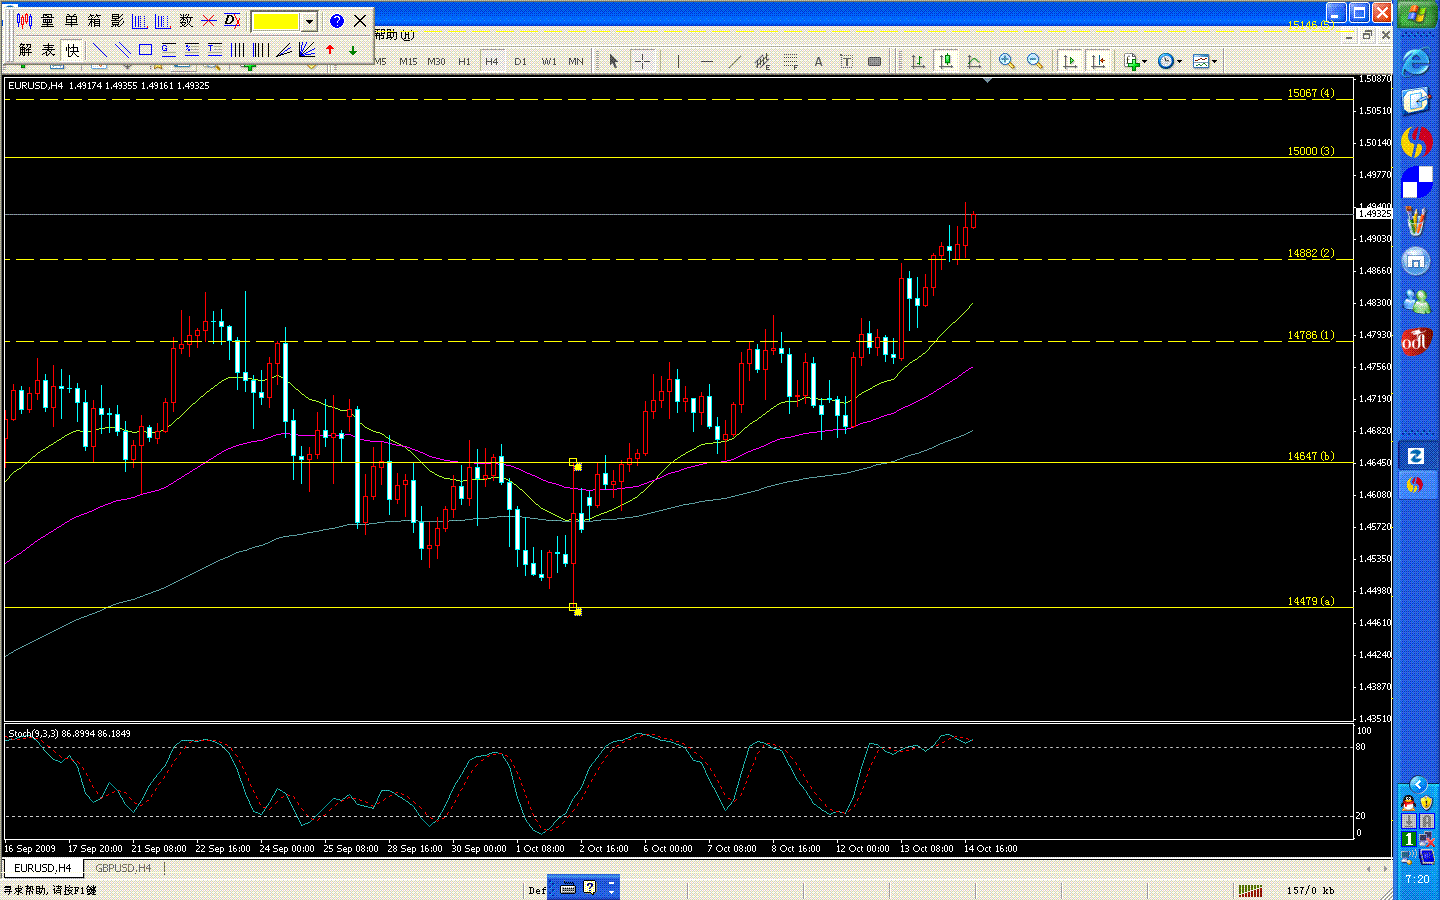1440x900 pixels.
Task: Open the blue help question-mark icon
Action: [x=337, y=21]
